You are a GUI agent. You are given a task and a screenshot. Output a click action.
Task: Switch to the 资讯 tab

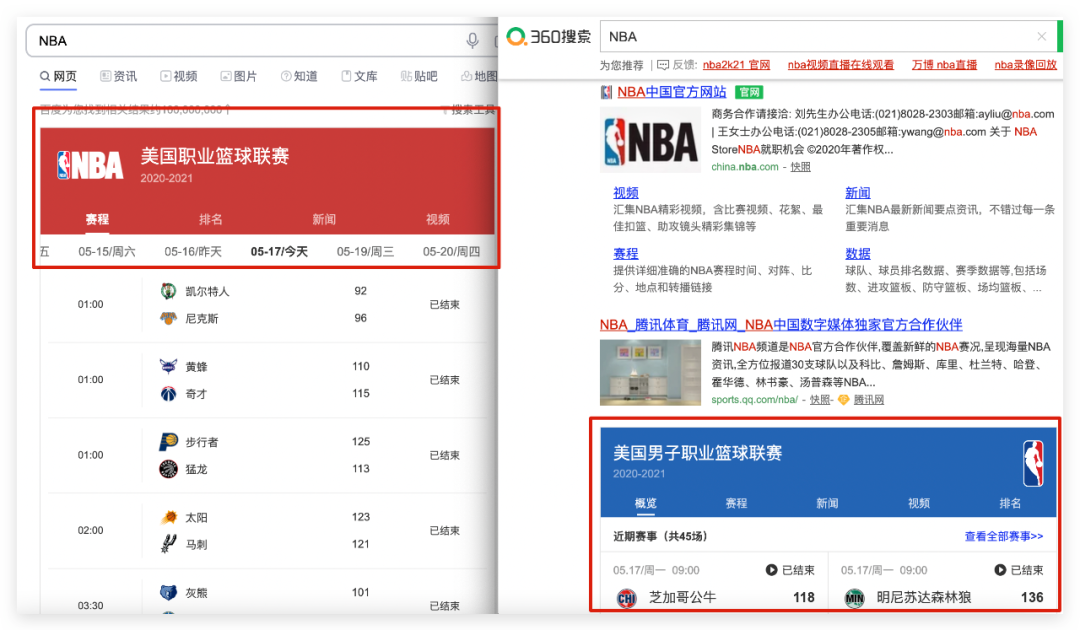[x=118, y=76]
